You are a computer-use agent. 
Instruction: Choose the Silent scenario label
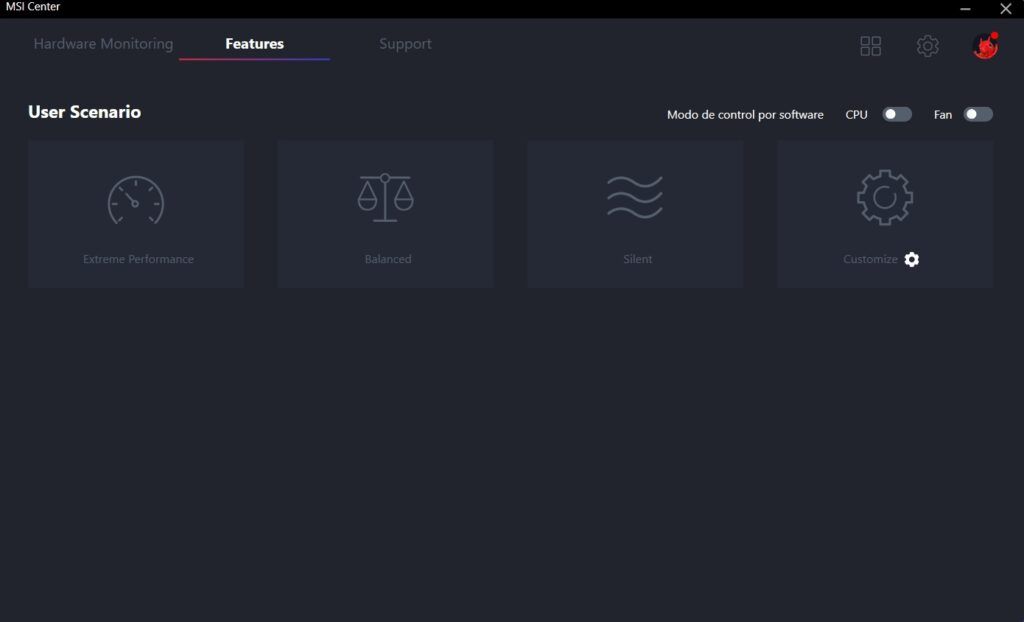[637, 259]
